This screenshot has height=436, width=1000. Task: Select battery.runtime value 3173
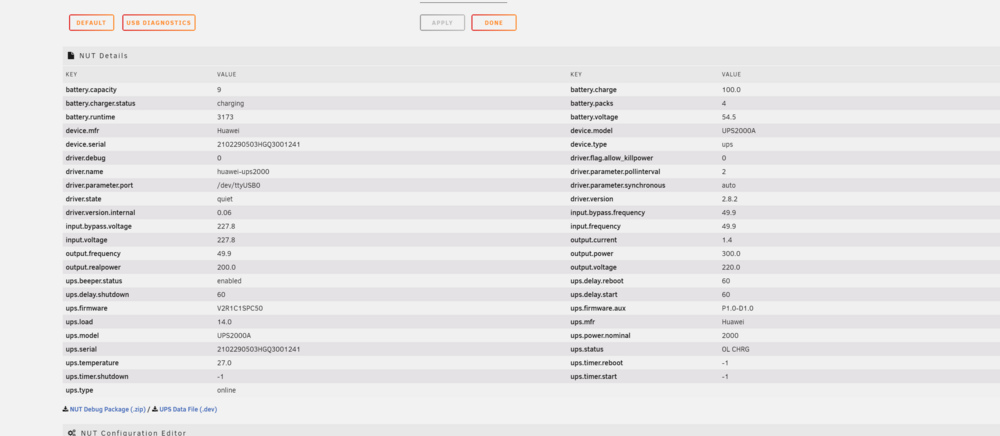pyautogui.click(x=224, y=117)
